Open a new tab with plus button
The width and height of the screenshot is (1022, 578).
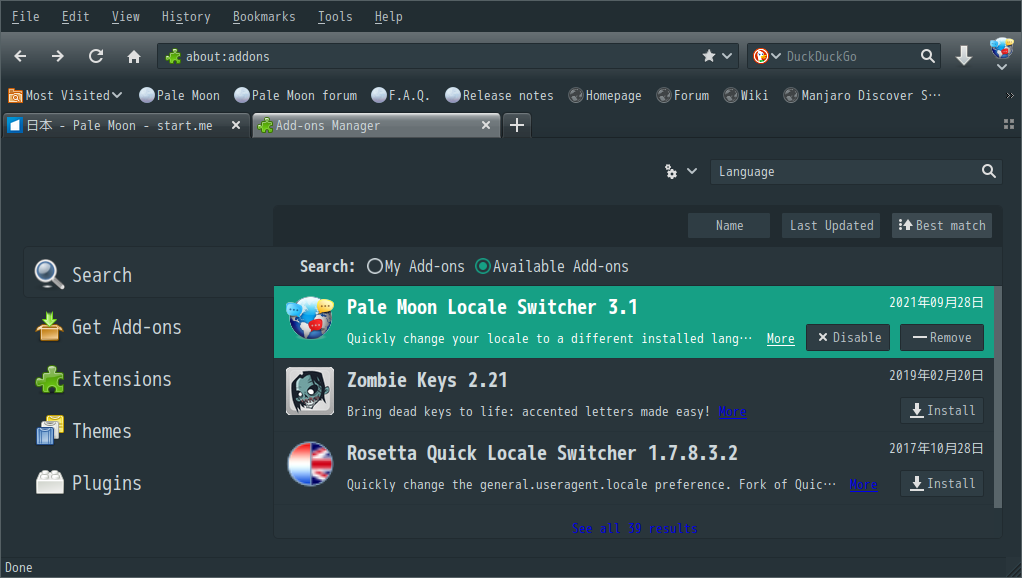tap(517, 125)
